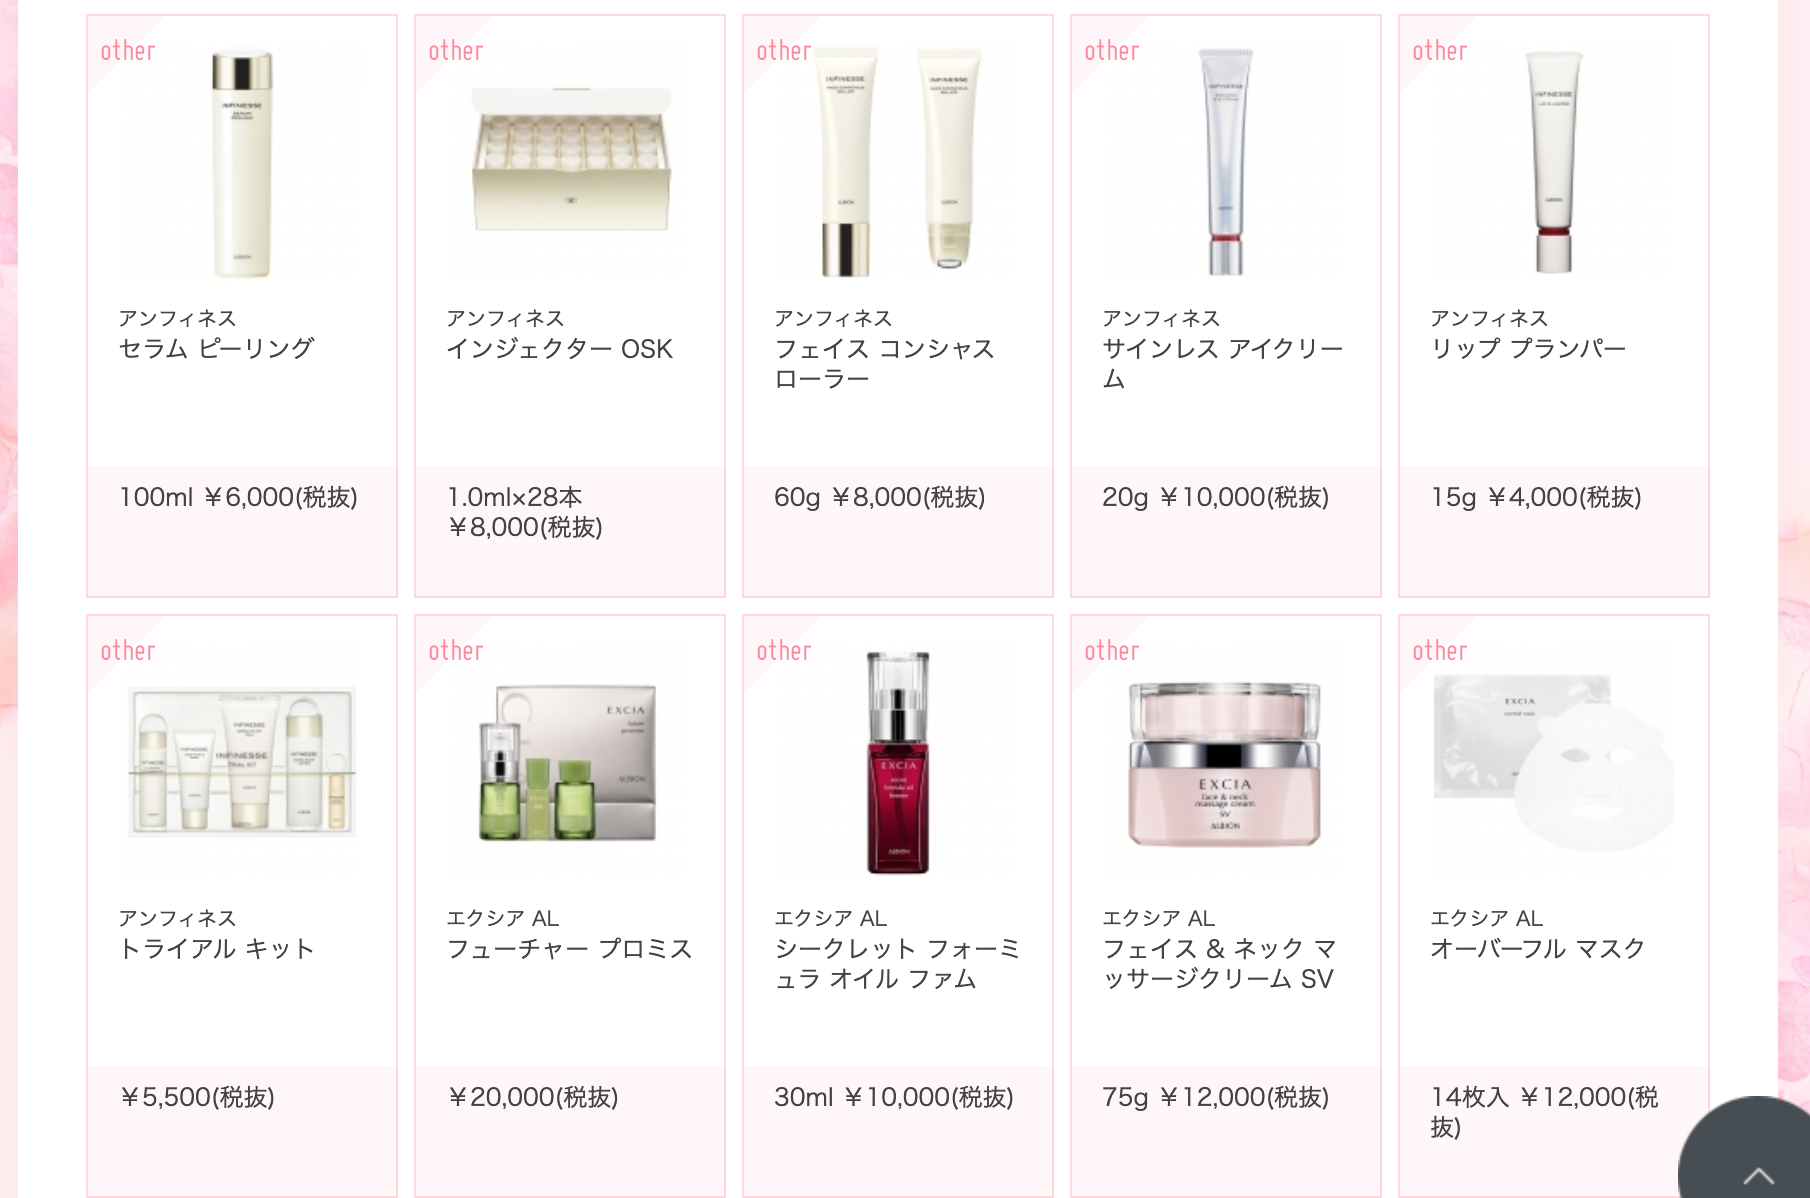Click the トライアル キット product name
Screen dimensions: 1810x1198
(216, 949)
